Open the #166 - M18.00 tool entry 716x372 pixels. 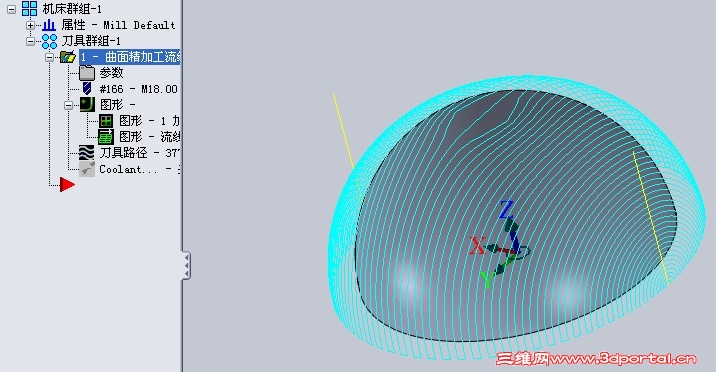tap(138, 89)
